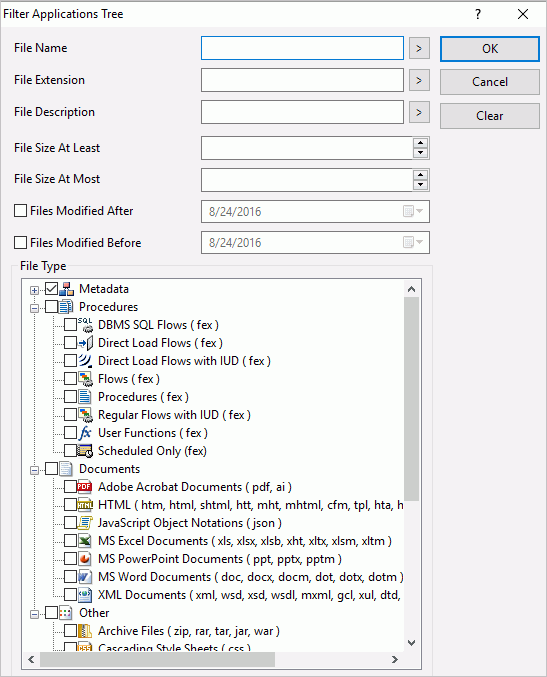
Task: Click the JavaScript Object Notations icon
Action: pos(85,523)
